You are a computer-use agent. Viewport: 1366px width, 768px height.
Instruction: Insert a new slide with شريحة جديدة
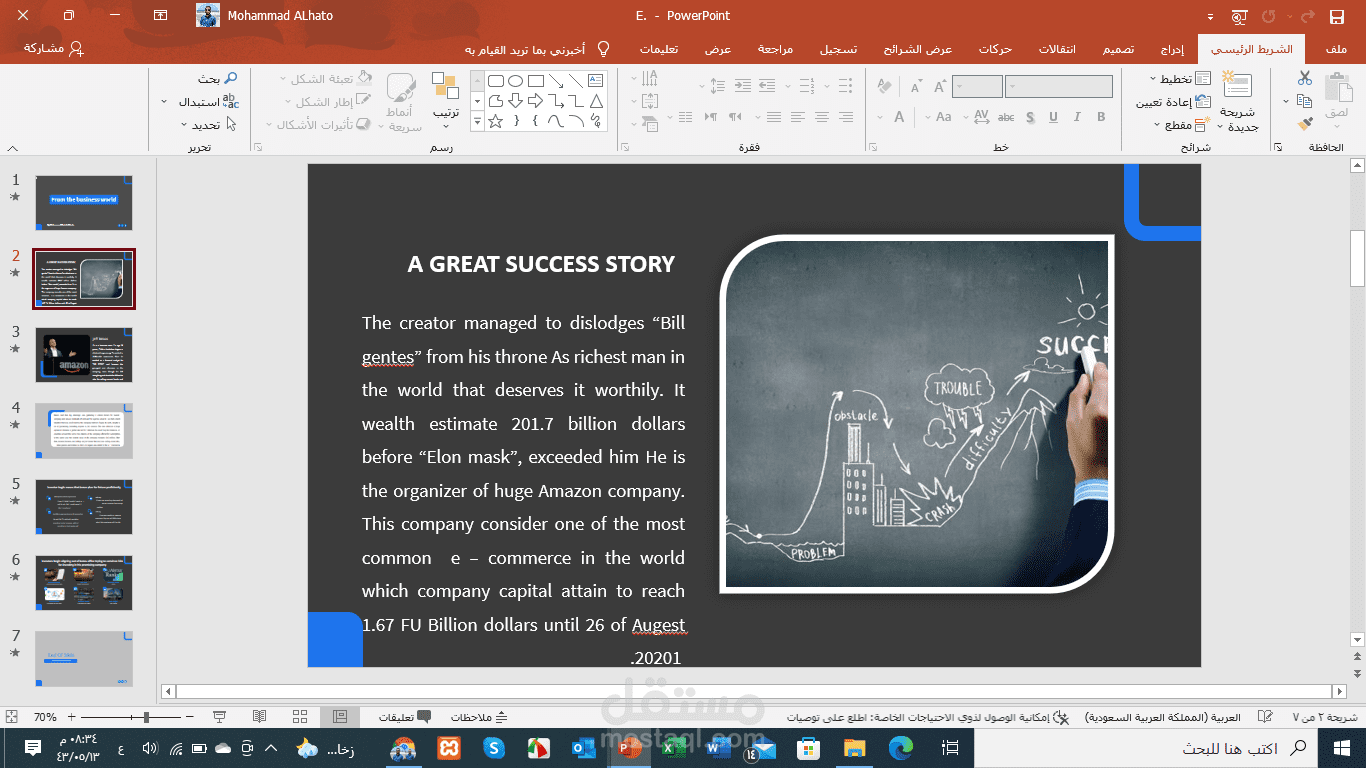pyautogui.click(x=1238, y=103)
